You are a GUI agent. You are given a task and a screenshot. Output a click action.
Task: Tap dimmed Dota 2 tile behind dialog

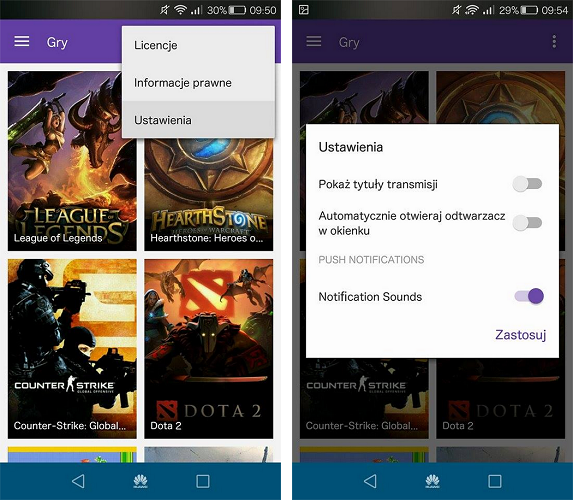tap(500, 398)
